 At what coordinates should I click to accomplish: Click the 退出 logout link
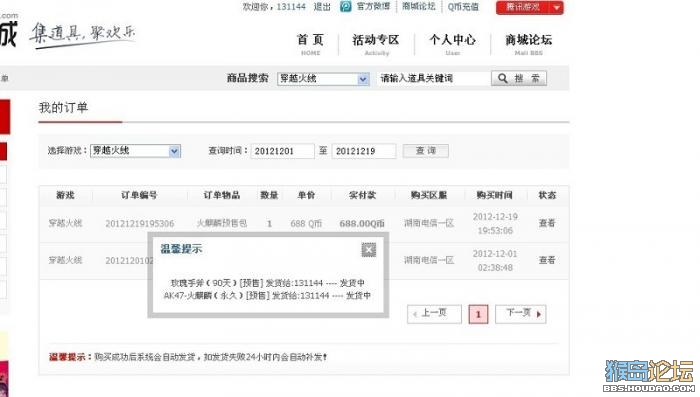click(x=322, y=7)
